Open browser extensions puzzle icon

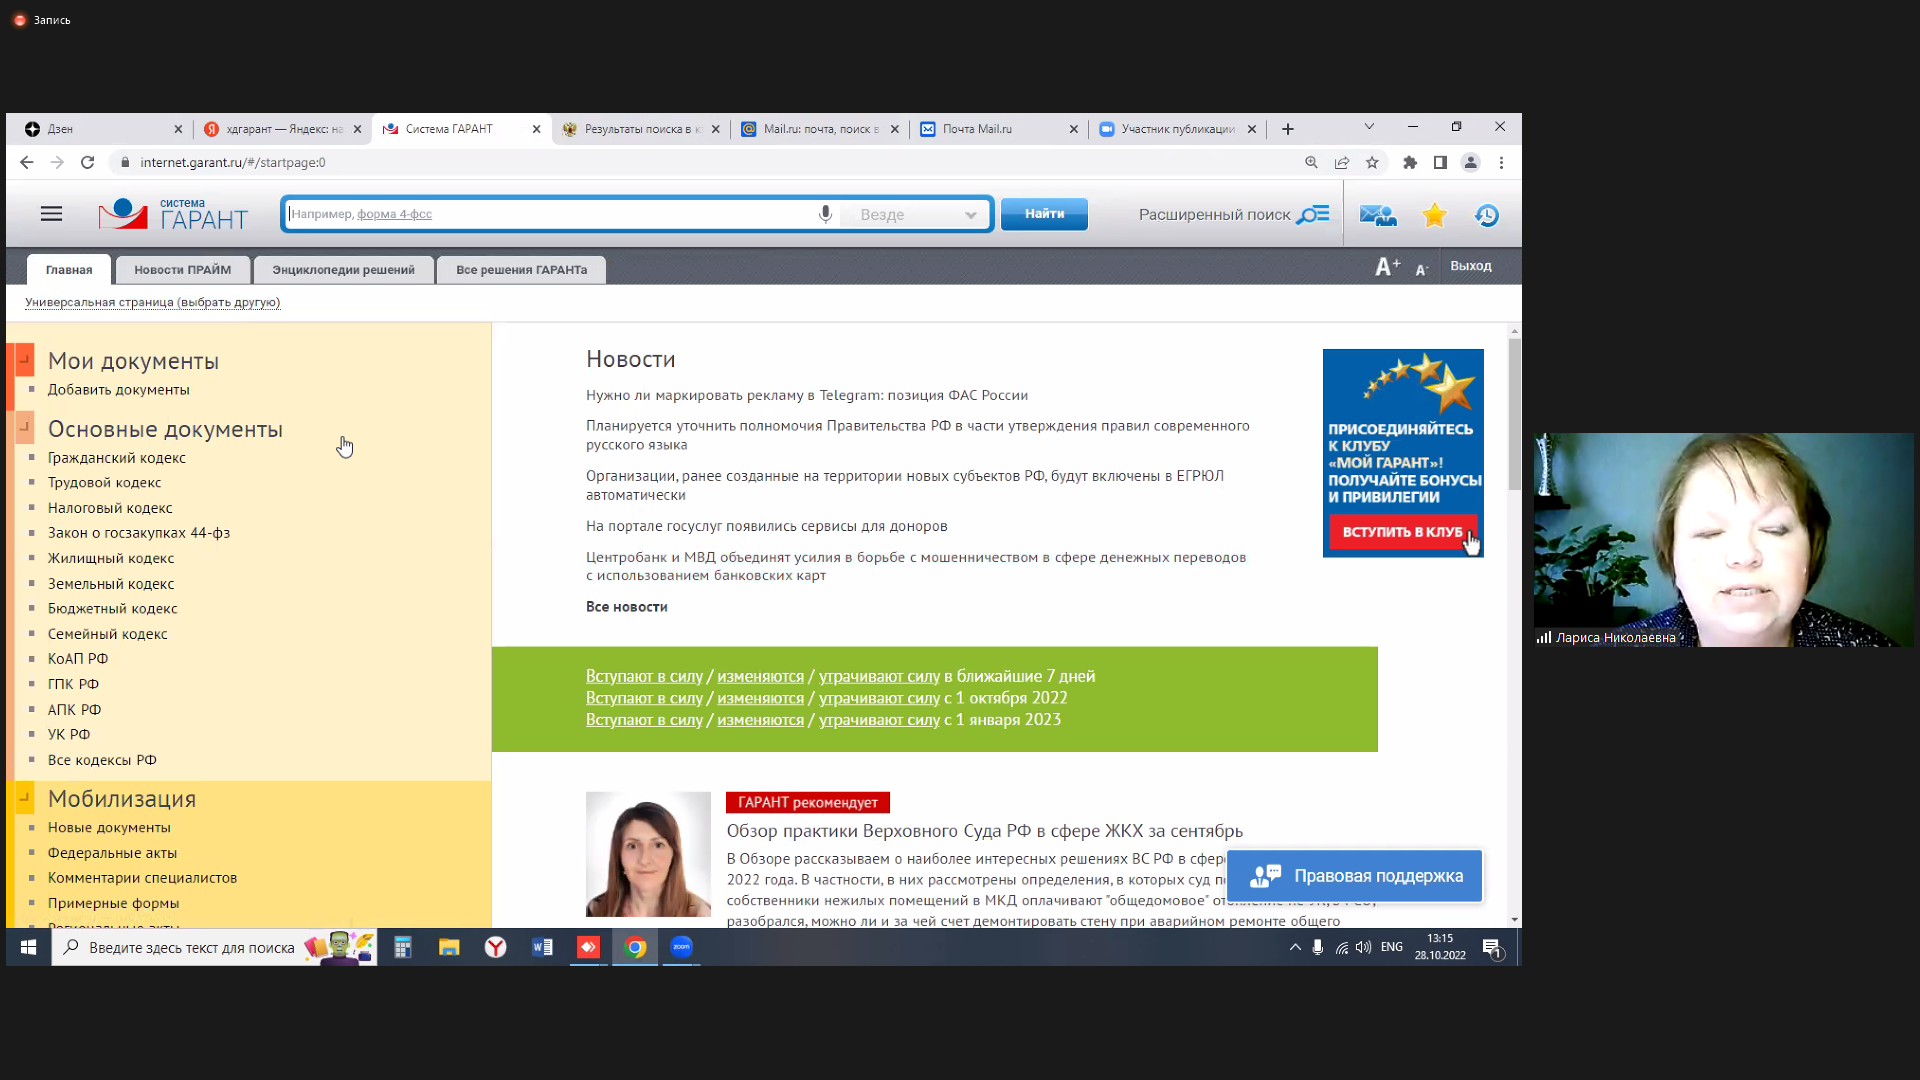(x=1410, y=162)
